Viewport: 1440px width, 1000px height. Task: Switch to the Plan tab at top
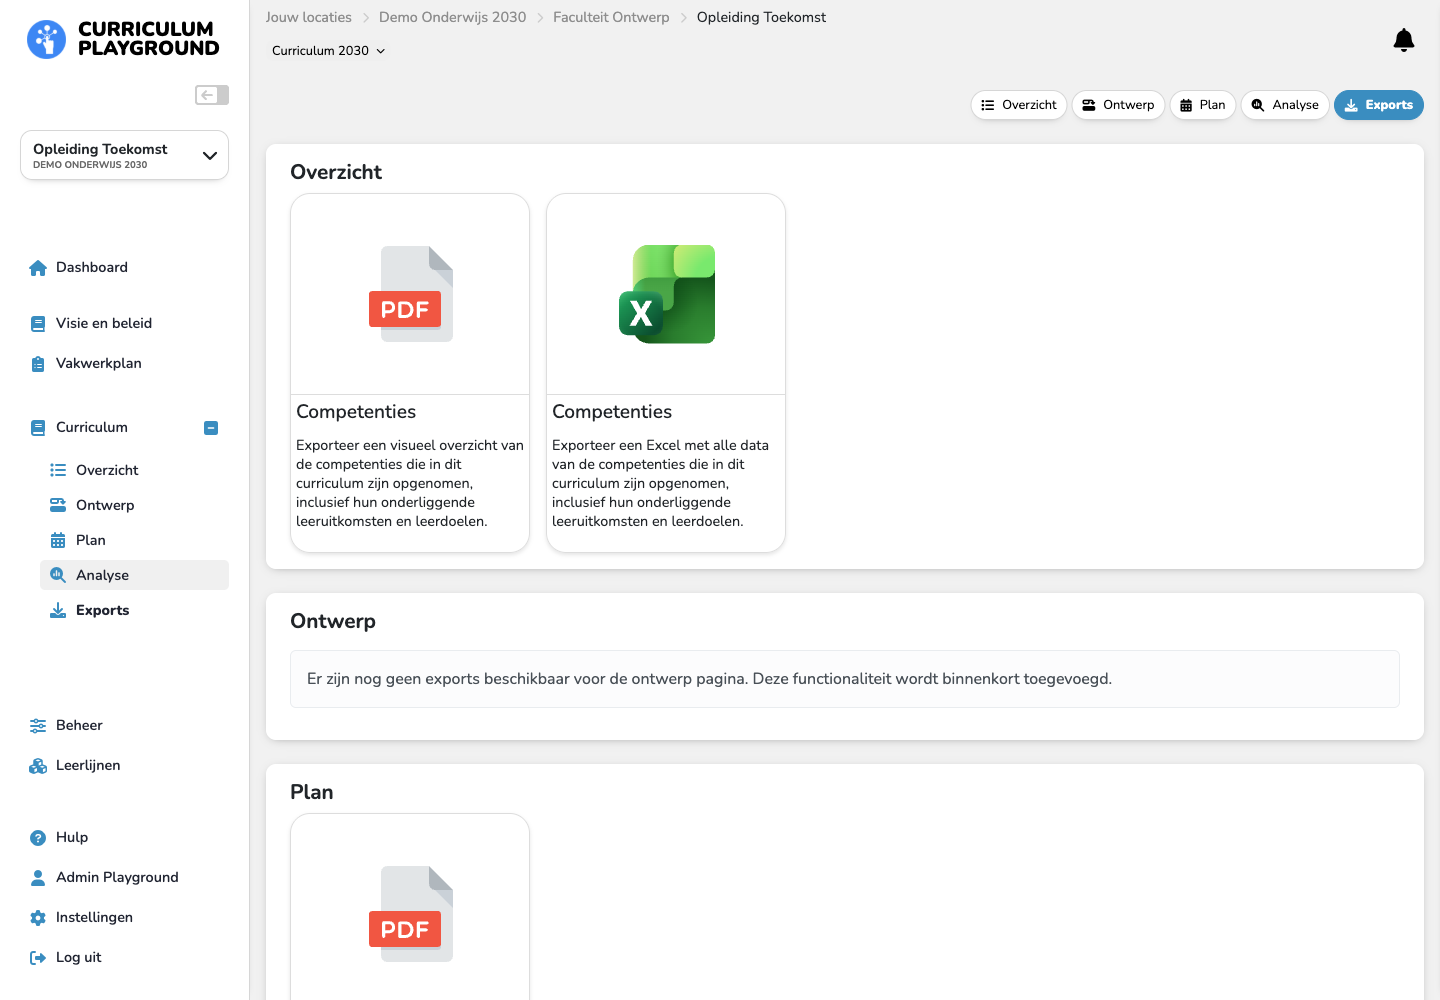1203,105
